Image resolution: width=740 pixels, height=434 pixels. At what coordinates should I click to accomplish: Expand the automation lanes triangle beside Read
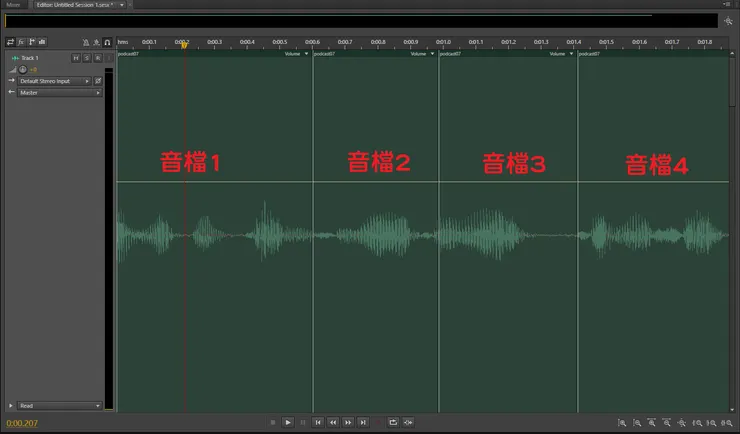pyautogui.click(x=10, y=406)
